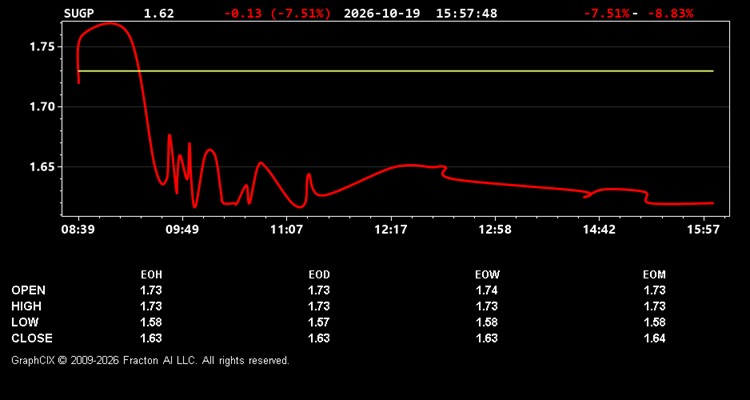Click the -7.51% range value at top right

click(x=606, y=13)
